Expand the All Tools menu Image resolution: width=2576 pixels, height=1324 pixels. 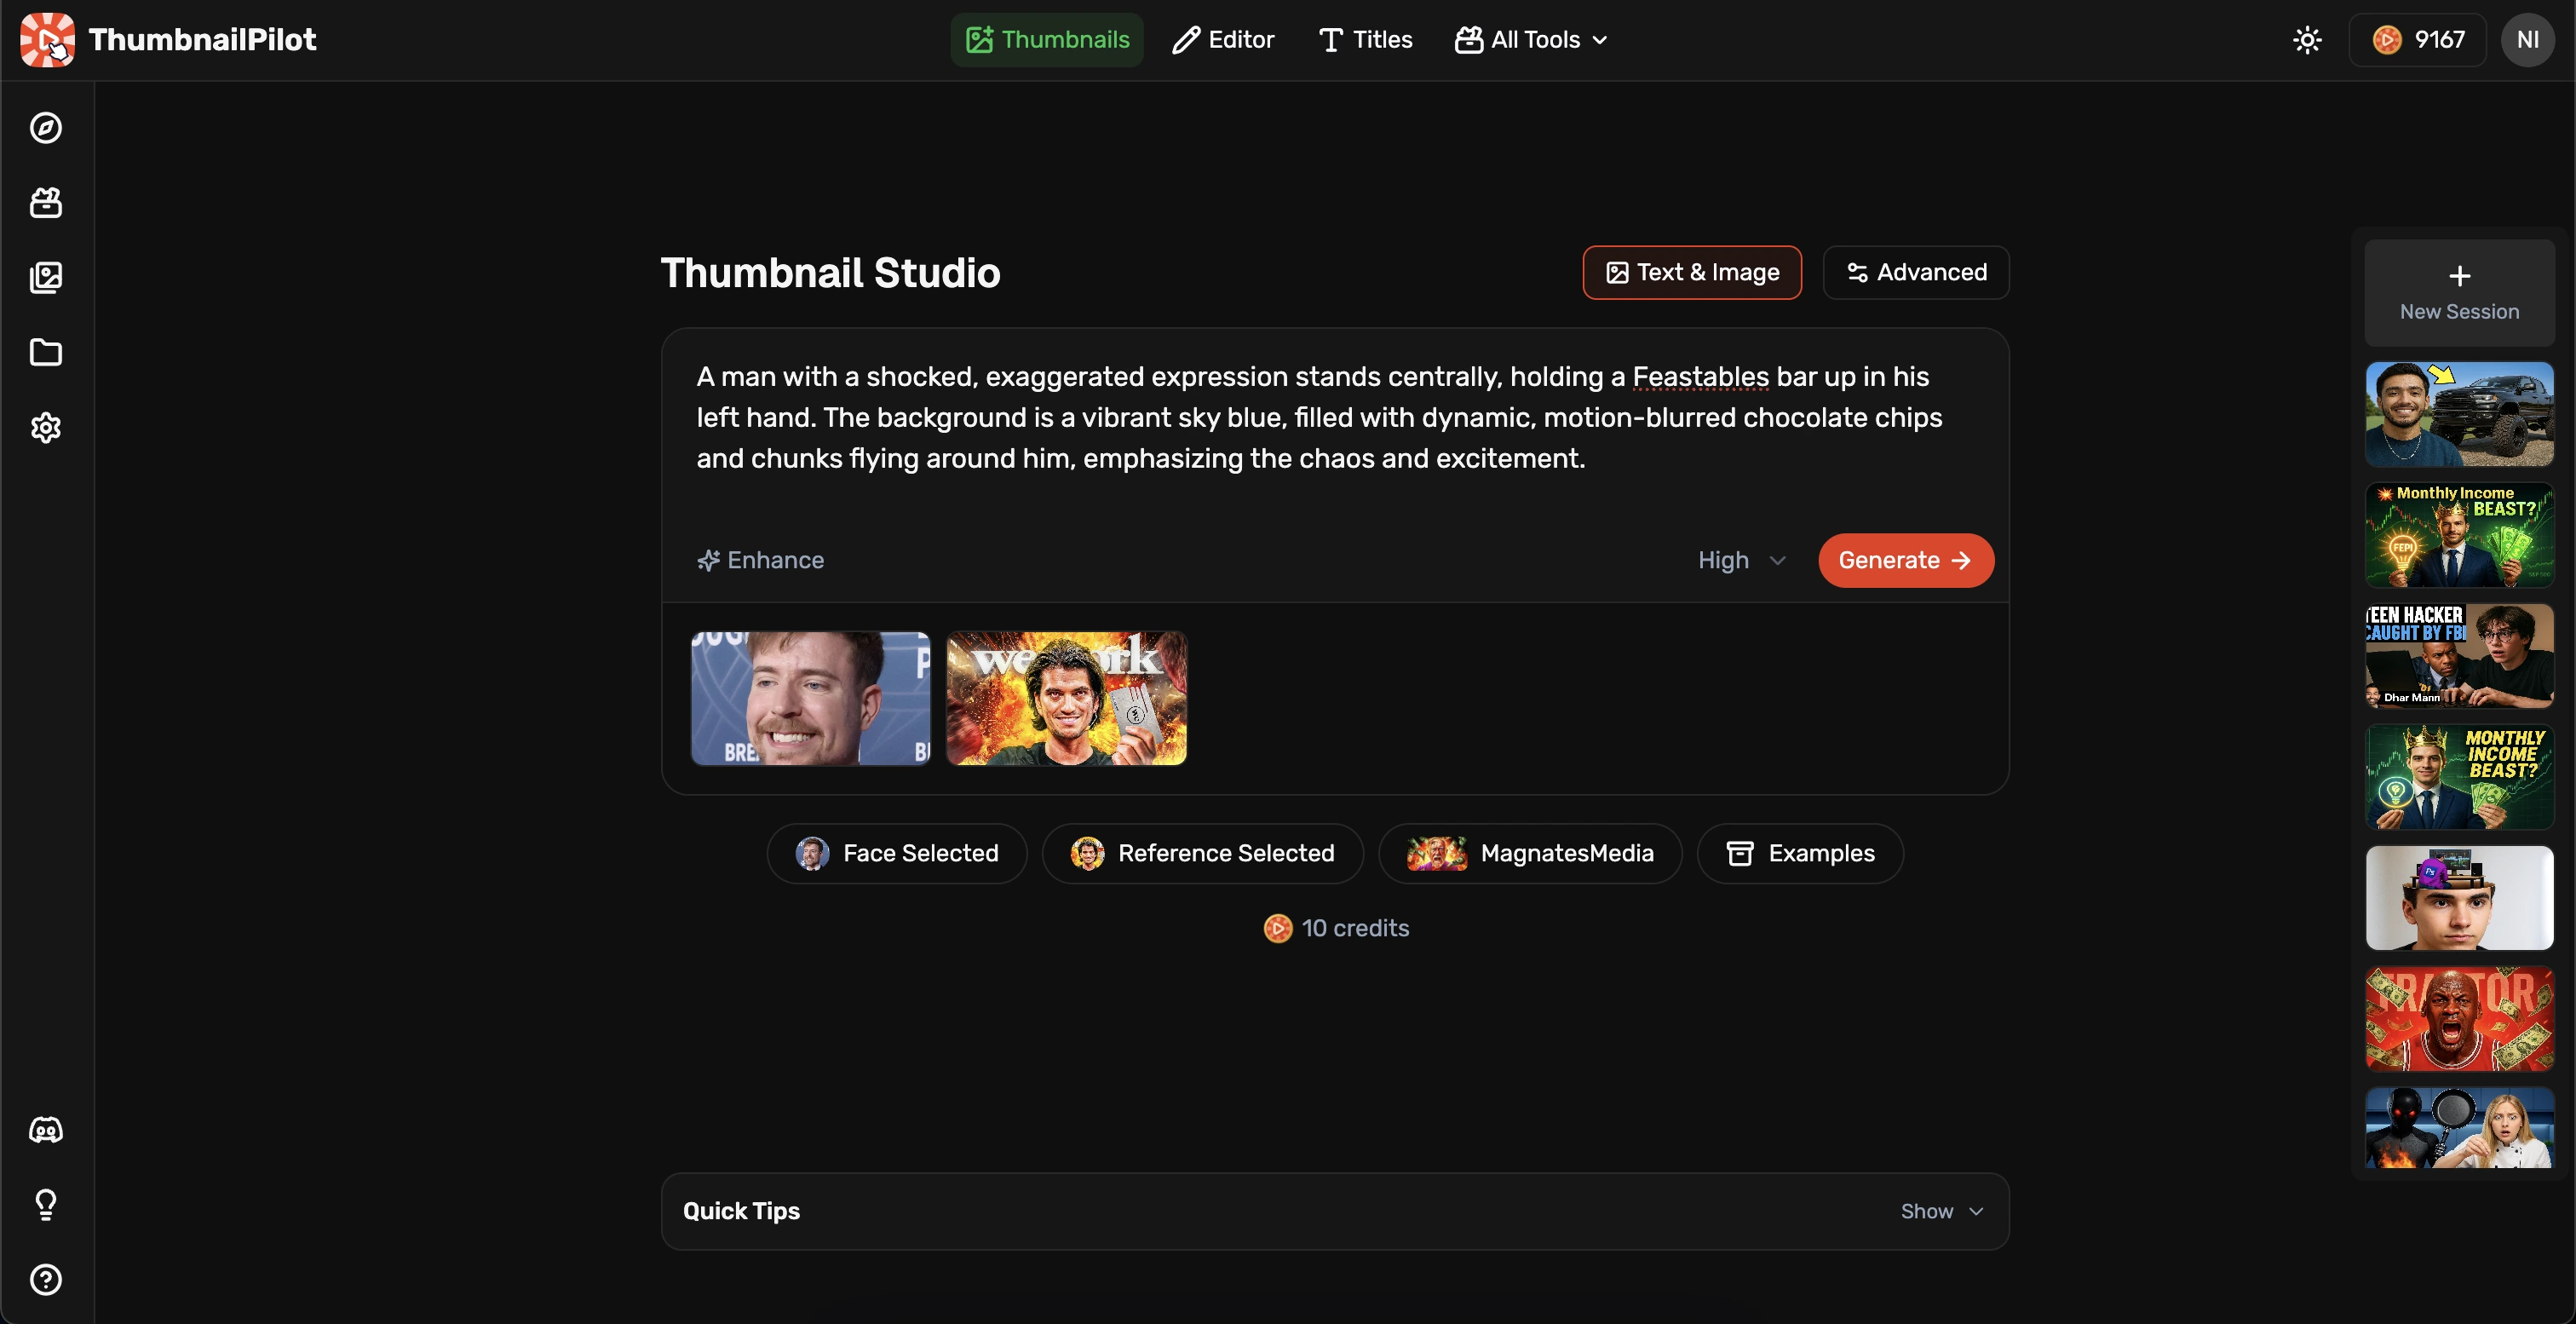(x=1530, y=40)
